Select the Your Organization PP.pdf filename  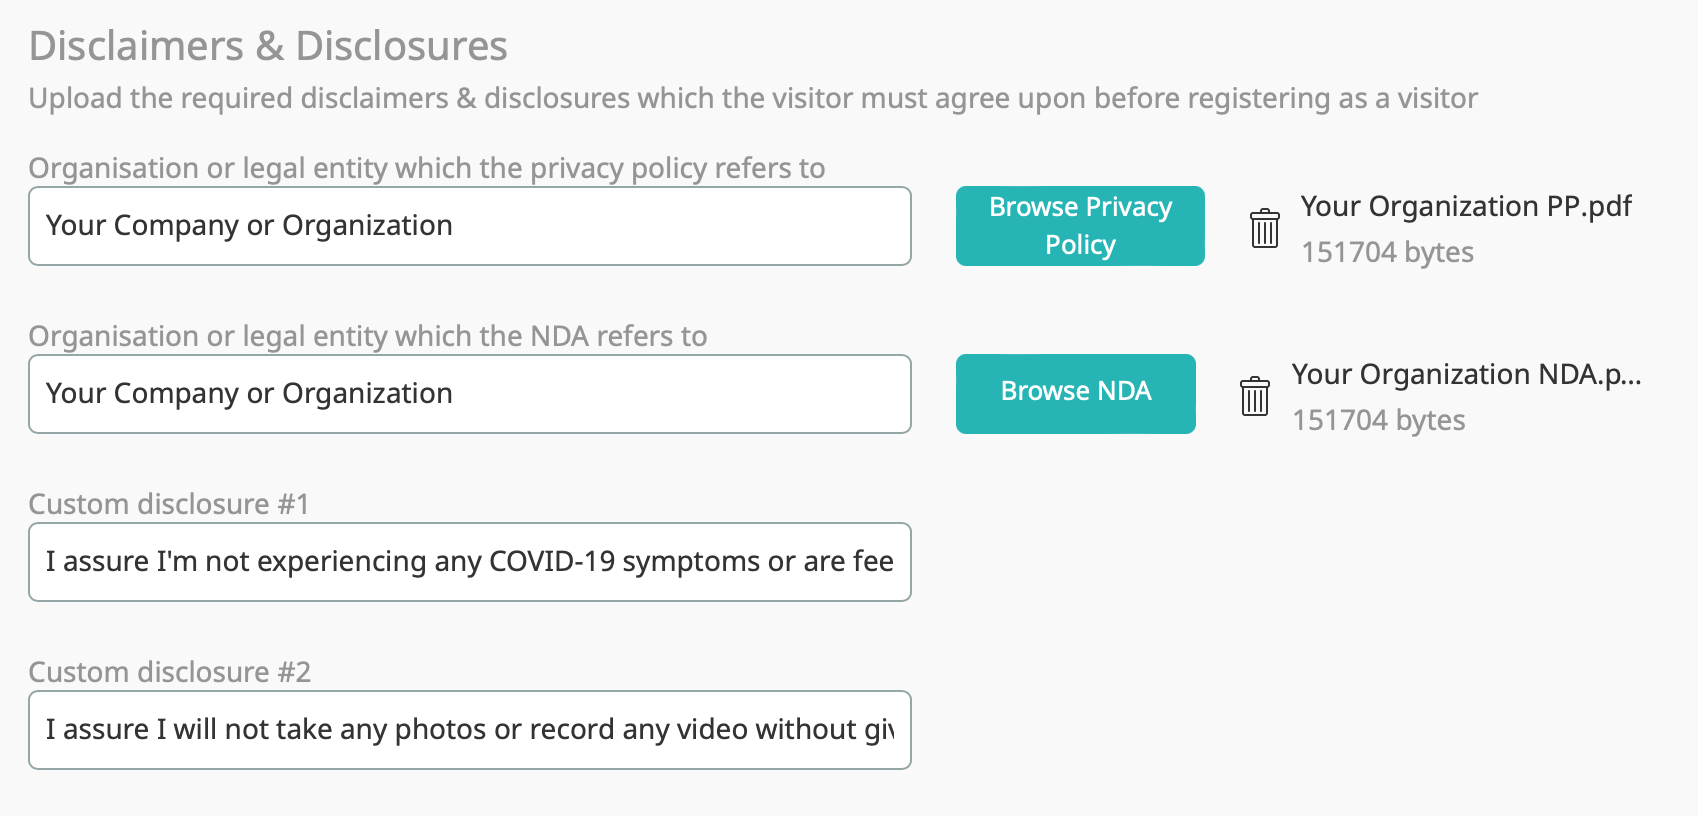[x=1466, y=206]
